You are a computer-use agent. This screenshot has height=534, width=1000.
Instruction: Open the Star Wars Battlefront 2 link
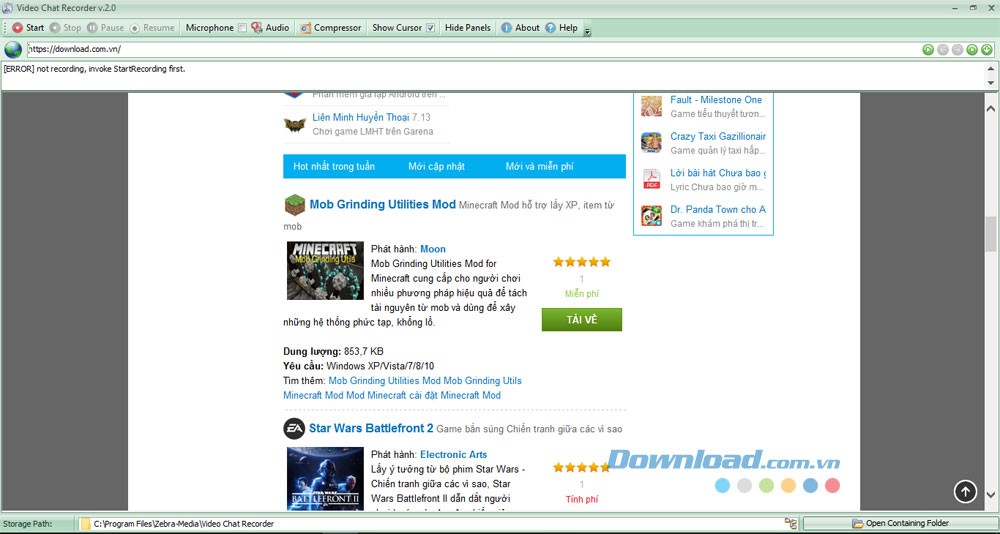click(371, 429)
